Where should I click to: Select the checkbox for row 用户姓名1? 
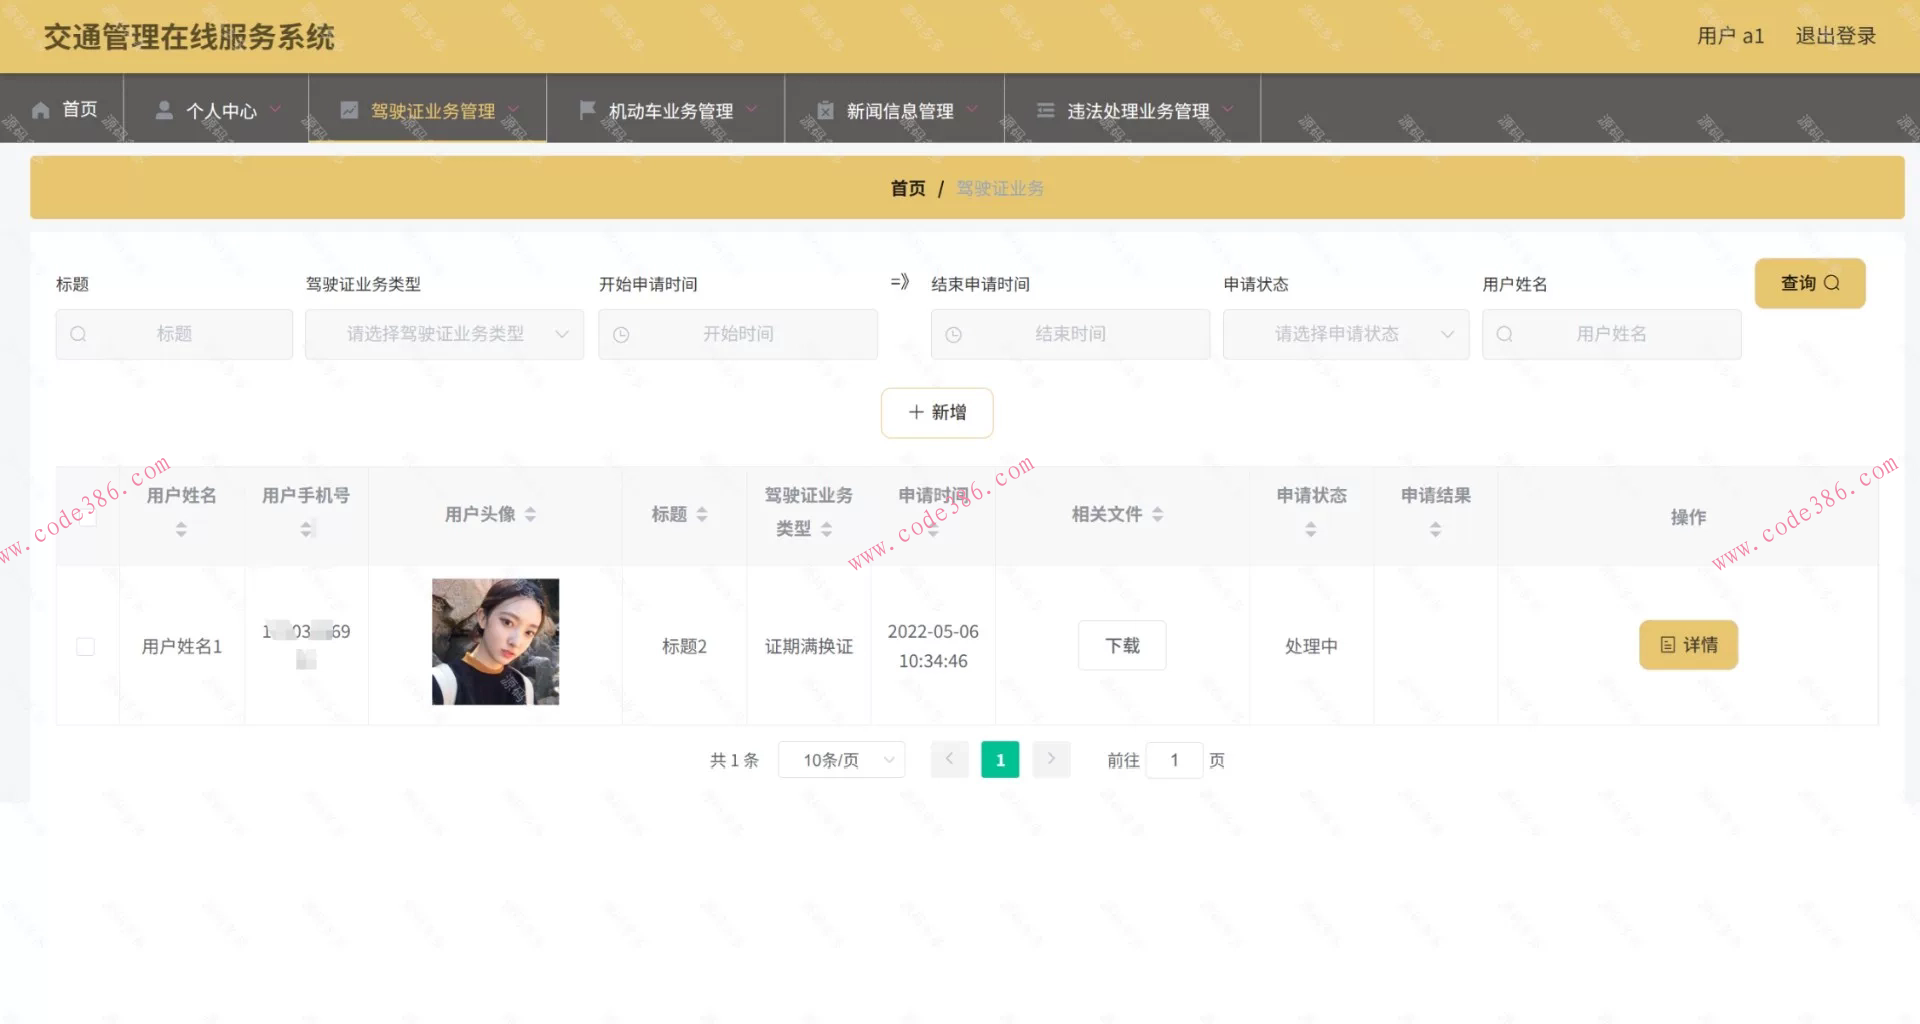pos(86,647)
